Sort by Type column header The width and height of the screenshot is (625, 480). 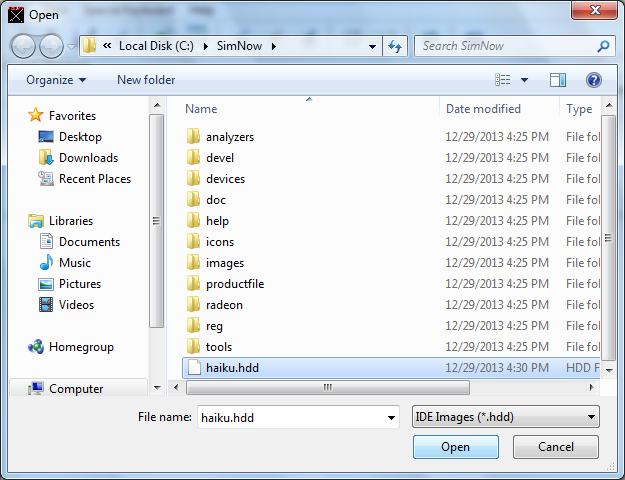pyautogui.click(x=579, y=109)
